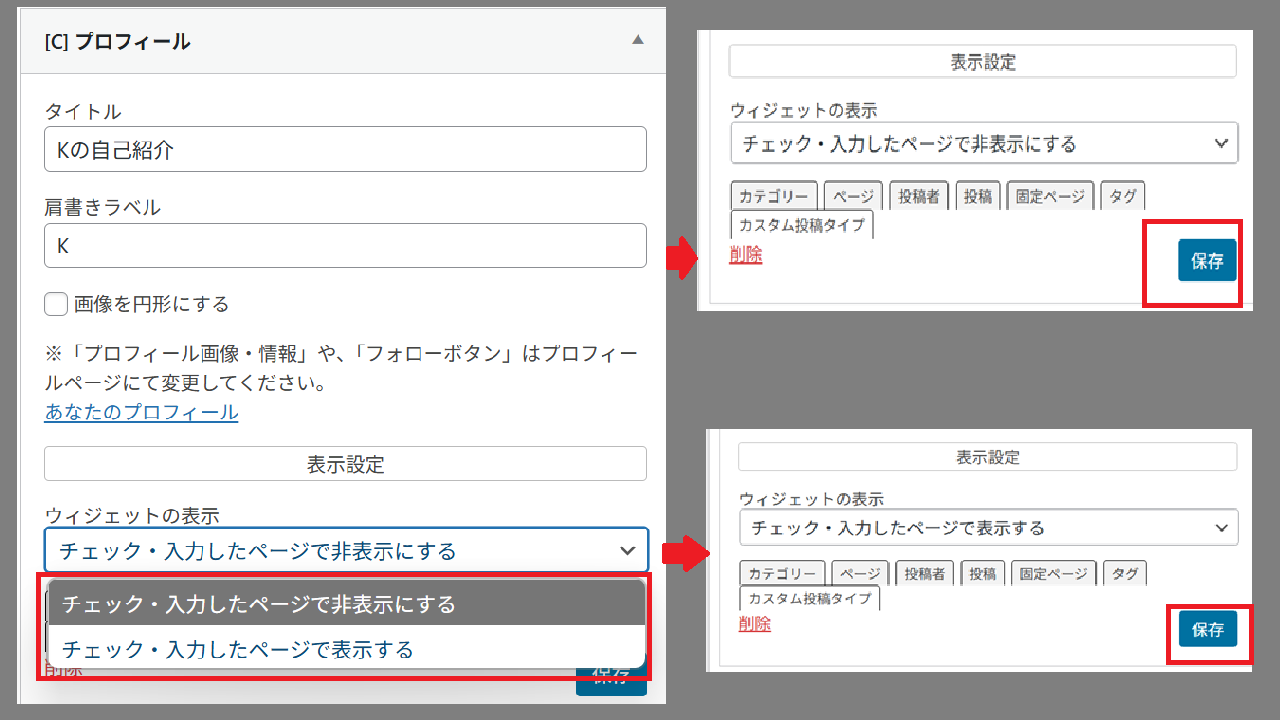Switch to 投稿者 tab in bottom-right panel
1280x720 pixels.
point(923,574)
